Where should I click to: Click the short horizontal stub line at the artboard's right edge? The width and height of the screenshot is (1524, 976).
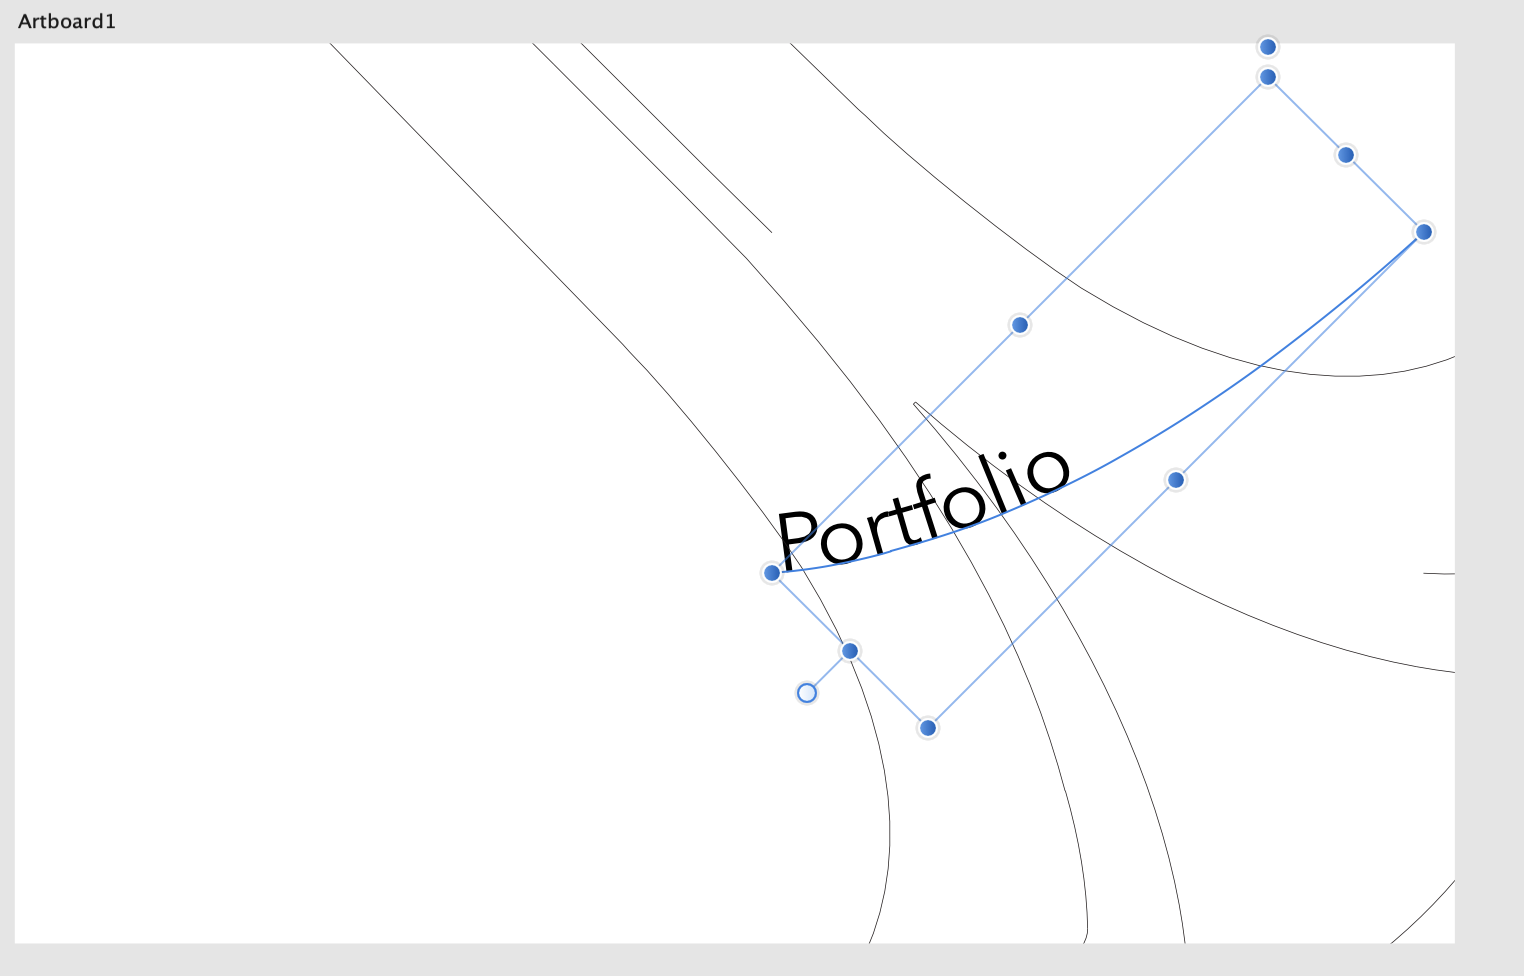coord(1439,574)
